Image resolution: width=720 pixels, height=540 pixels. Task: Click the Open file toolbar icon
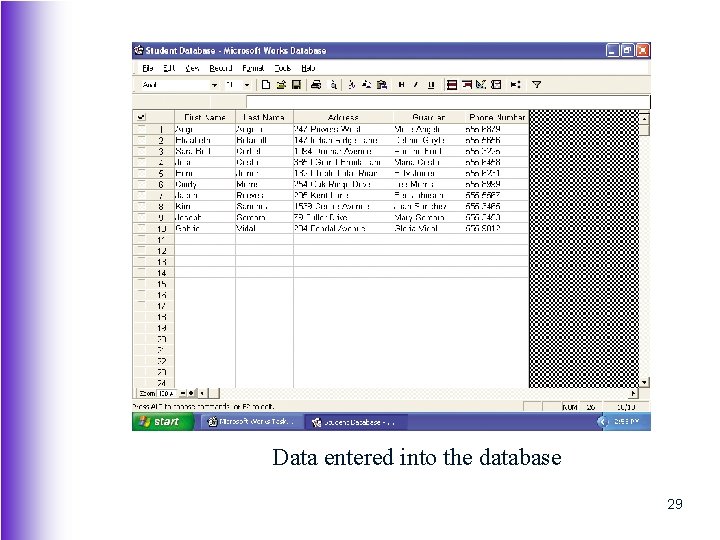tap(281, 84)
